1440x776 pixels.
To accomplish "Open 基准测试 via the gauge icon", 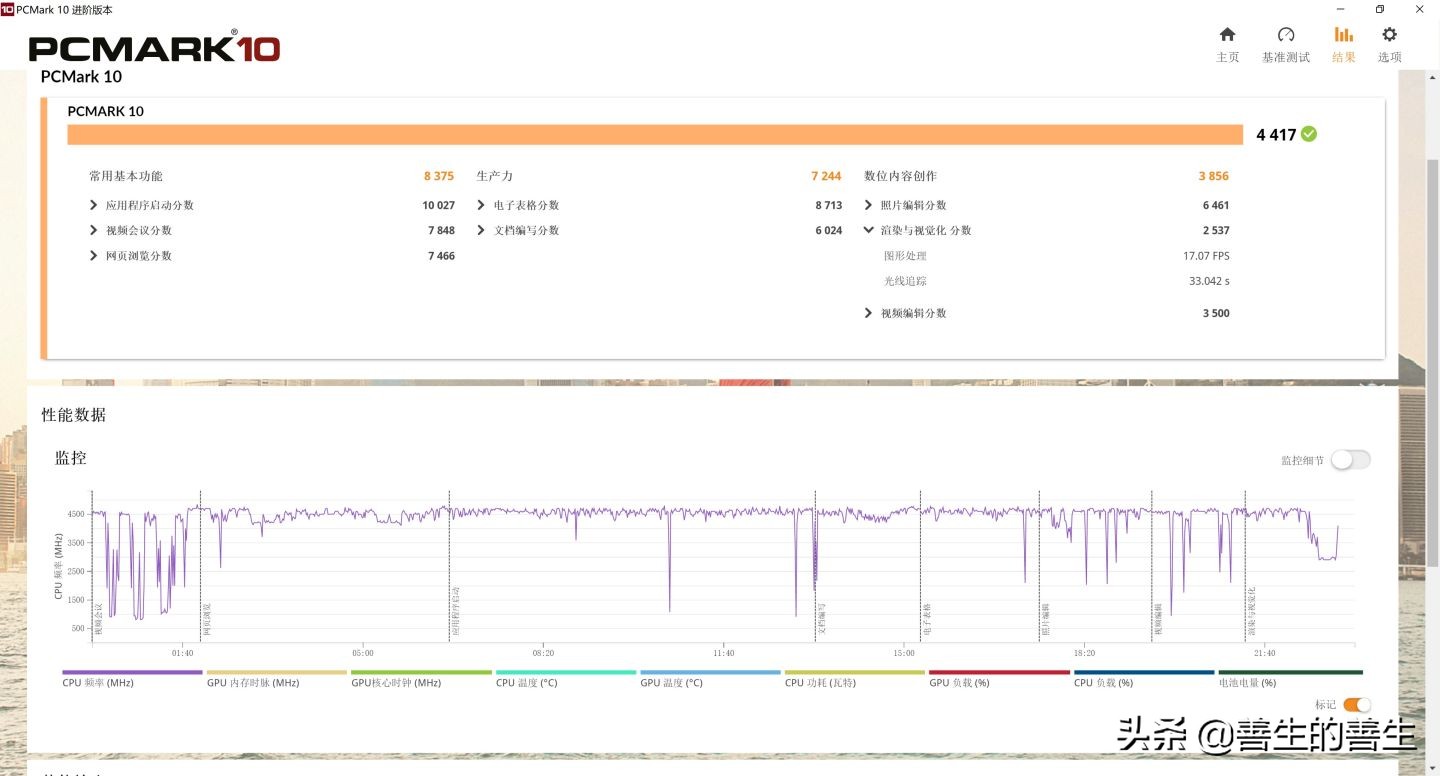I will pyautogui.click(x=1284, y=40).
